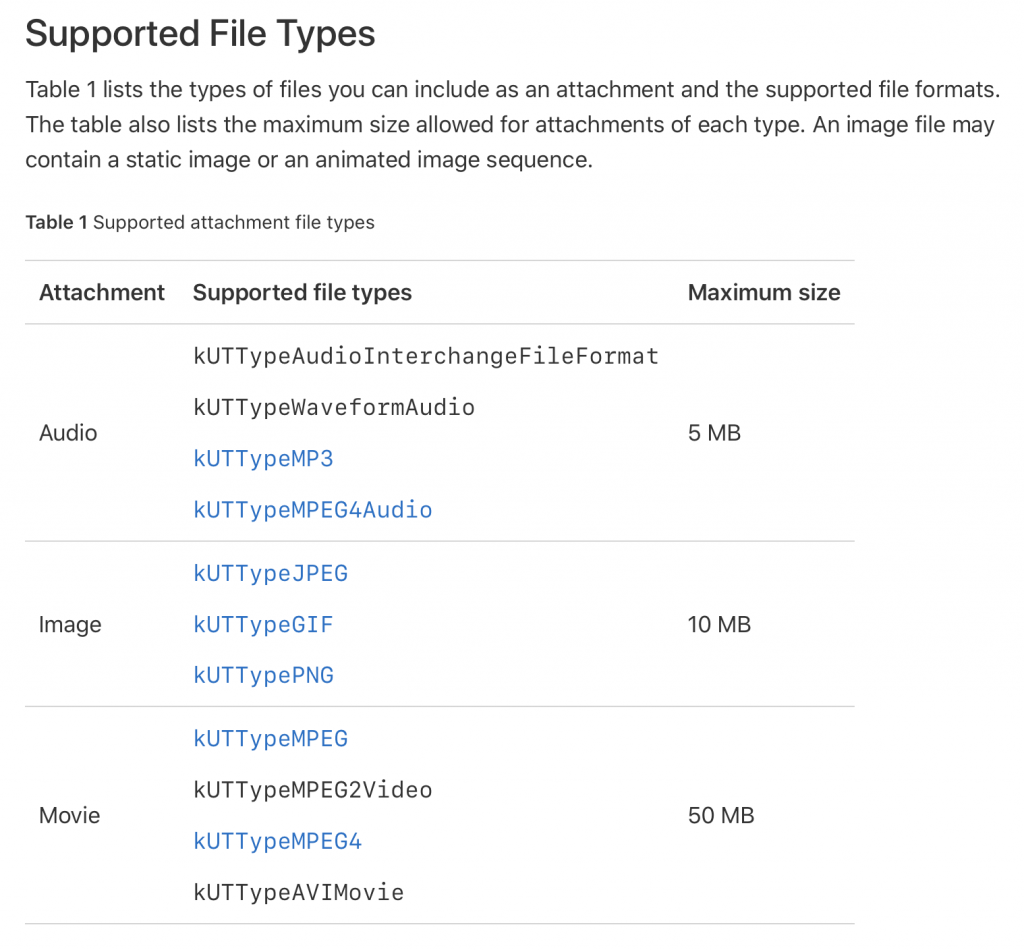Viewport: 1024px width, 950px height.
Task: Open the kUTTypeGIF documentation link
Action: point(263,625)
